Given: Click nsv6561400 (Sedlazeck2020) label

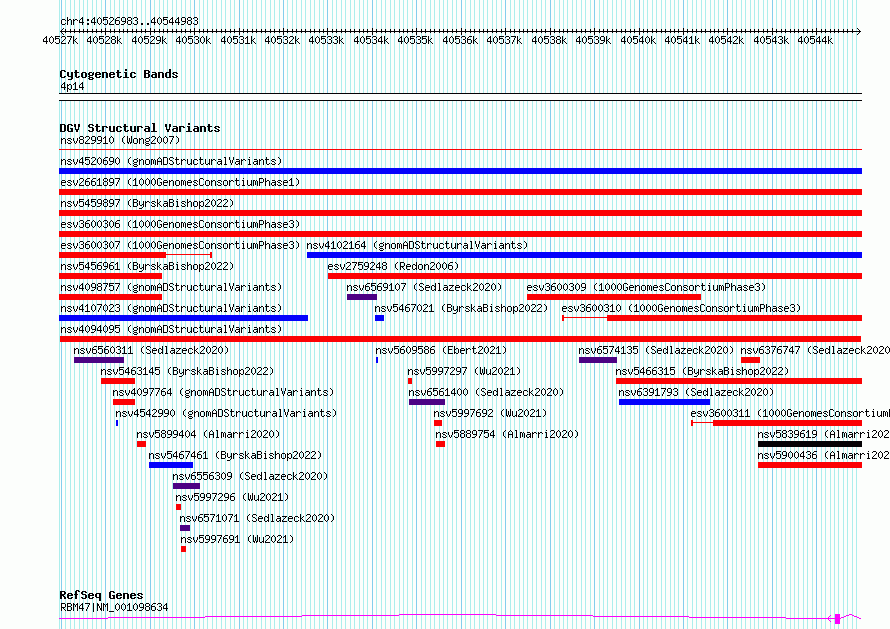Looking at the screenshot, I should [486, 392].
